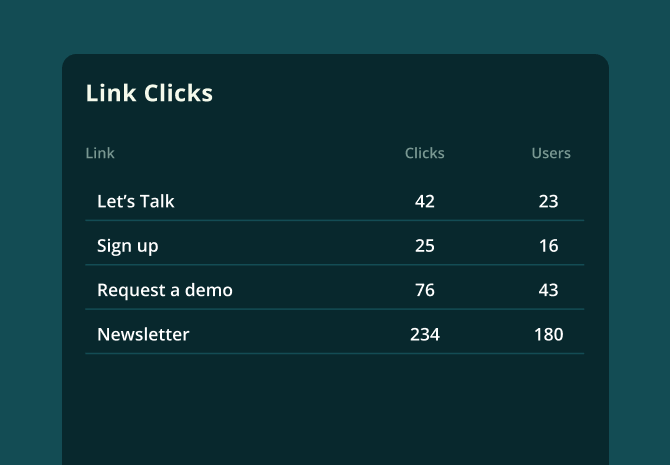Open the Sign up link row

coord(335,245)
